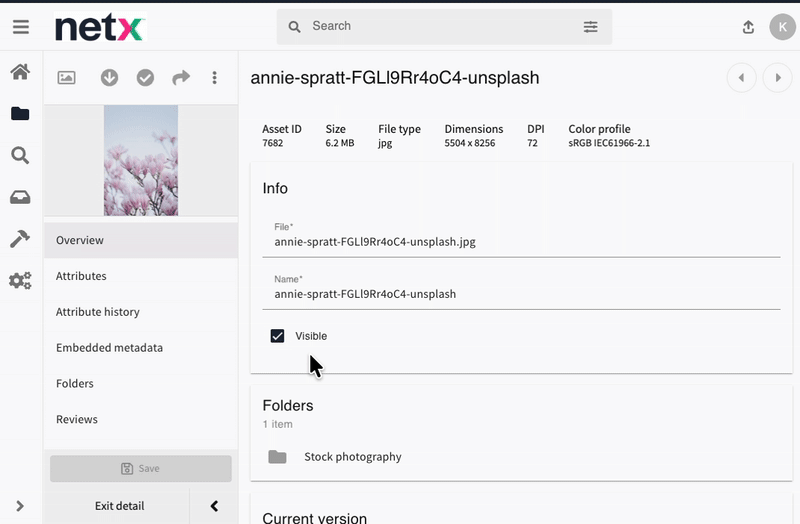Open the three-dot more actions menu
Screen dimensions: 800x524
(214, 78)
